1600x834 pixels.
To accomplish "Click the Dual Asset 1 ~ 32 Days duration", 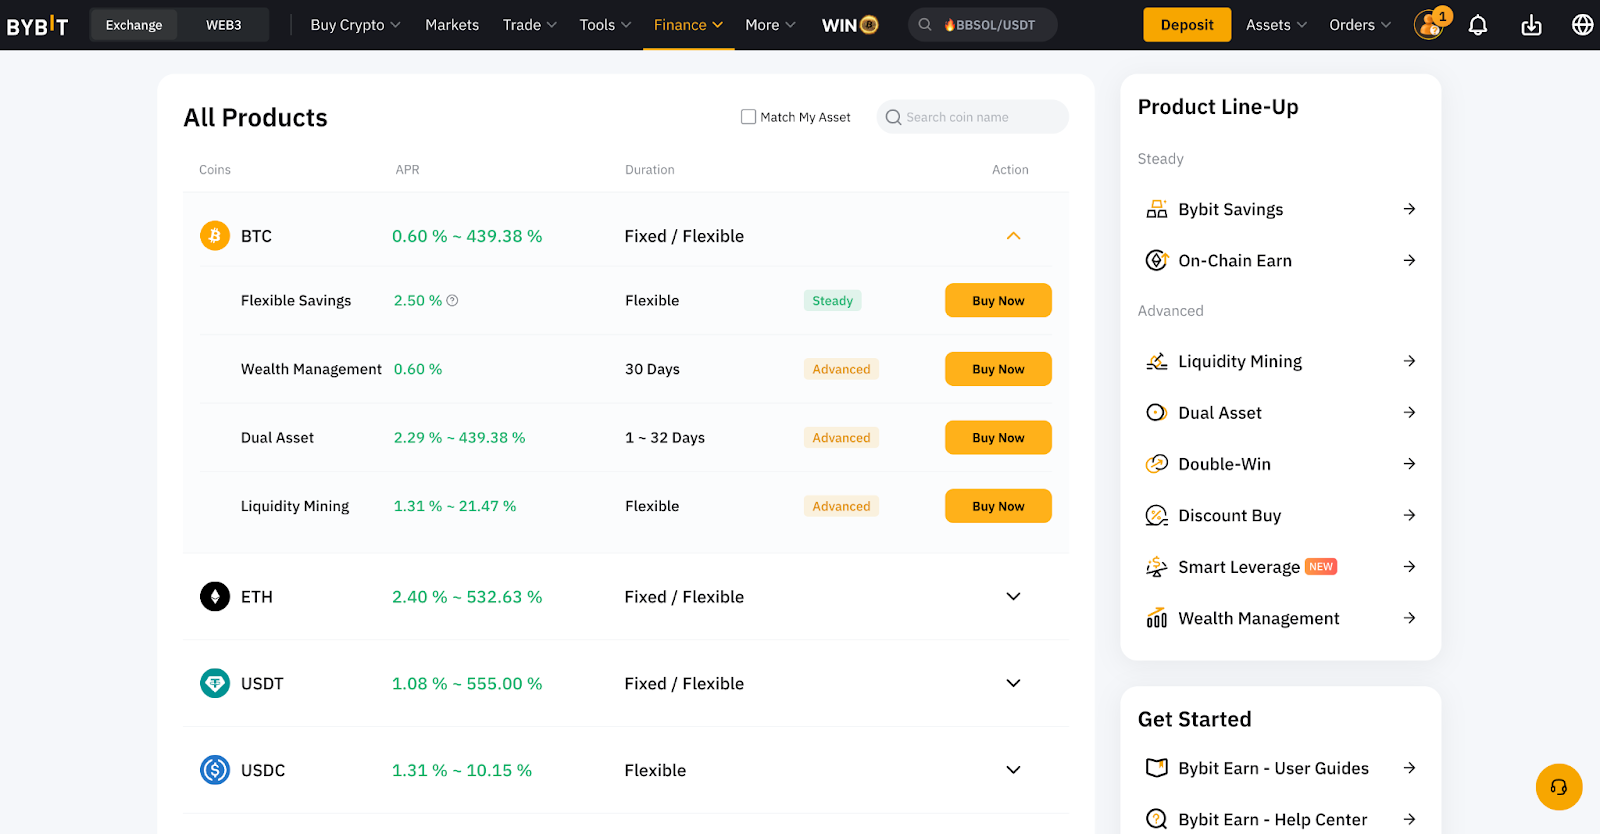I will click(x=665, y=438).
